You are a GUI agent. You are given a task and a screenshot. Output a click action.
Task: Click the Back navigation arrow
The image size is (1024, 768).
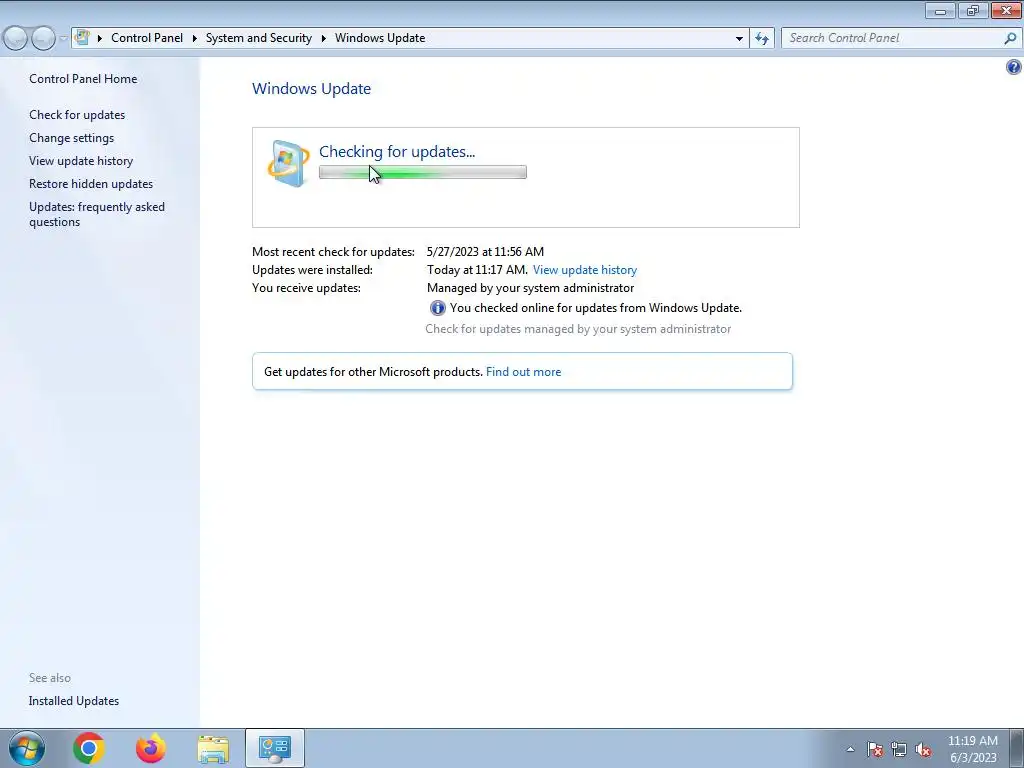click(16, 39)
